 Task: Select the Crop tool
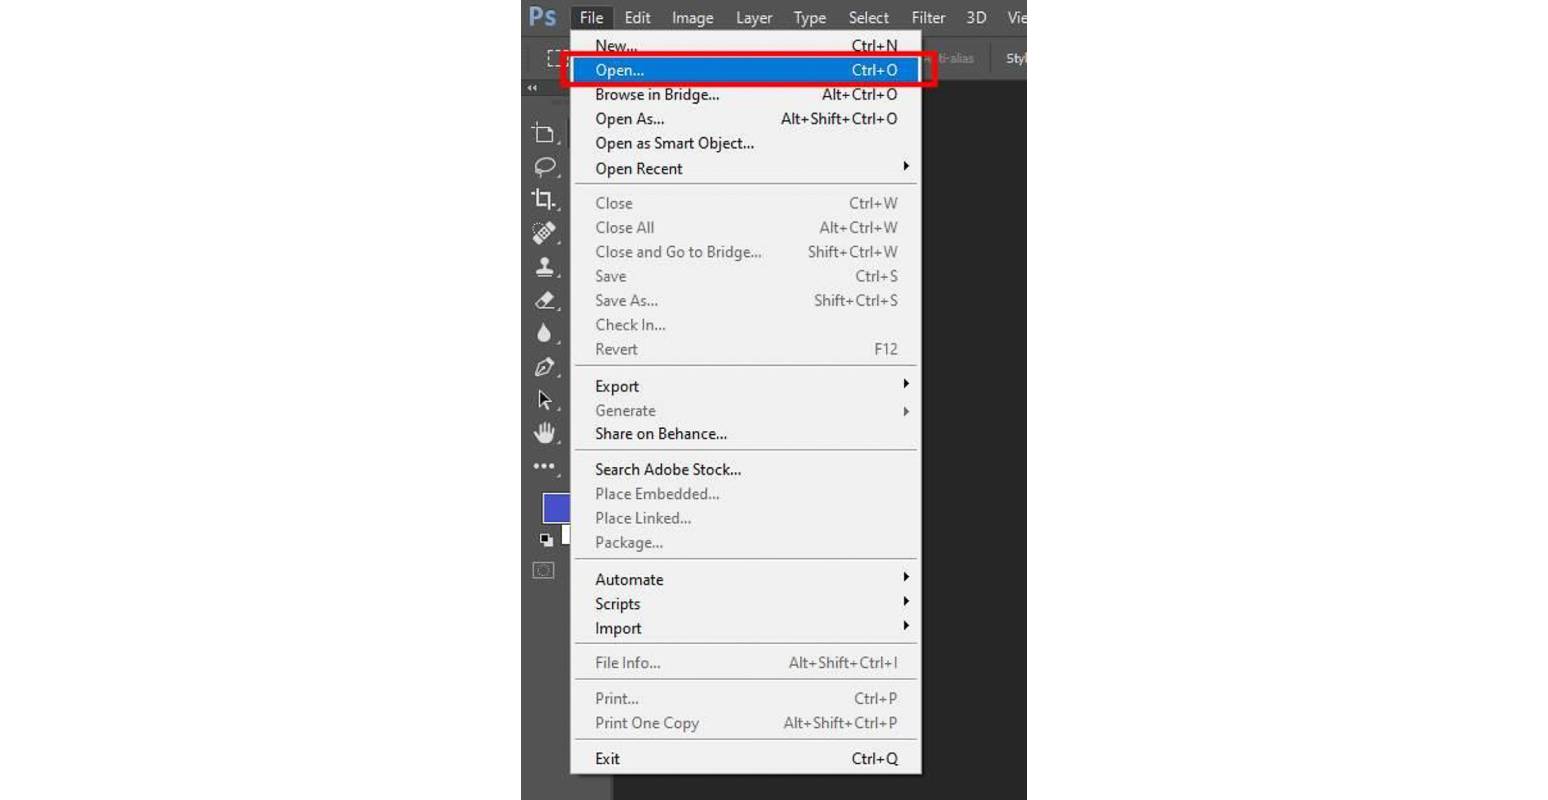pyautogui.click(x=546, y=198)
